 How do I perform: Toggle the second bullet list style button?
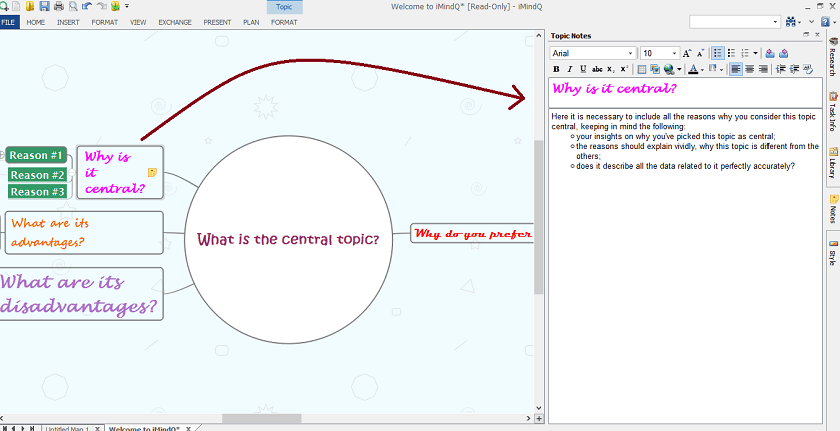pyautogui.click(x=732, y=53)
